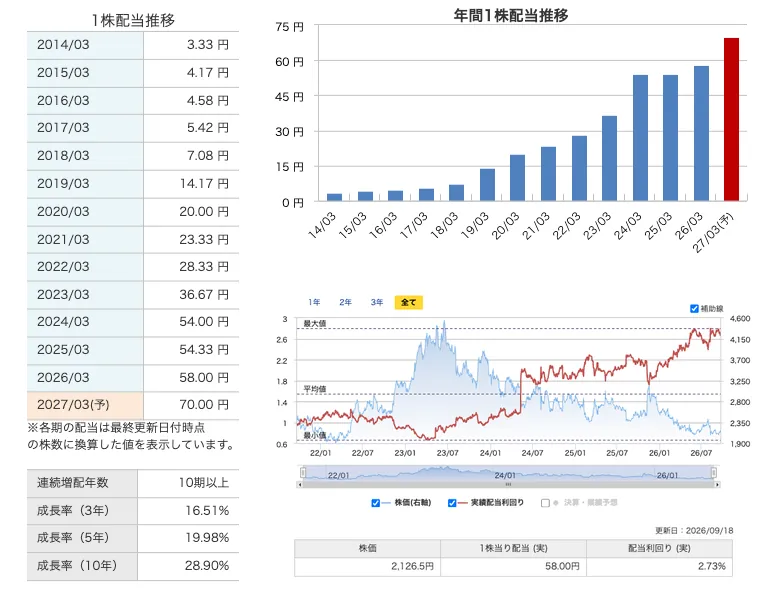Click the right arrow of navigator scrollbar
The height and width of the screenshot is (591, 778).
[717, 484]
